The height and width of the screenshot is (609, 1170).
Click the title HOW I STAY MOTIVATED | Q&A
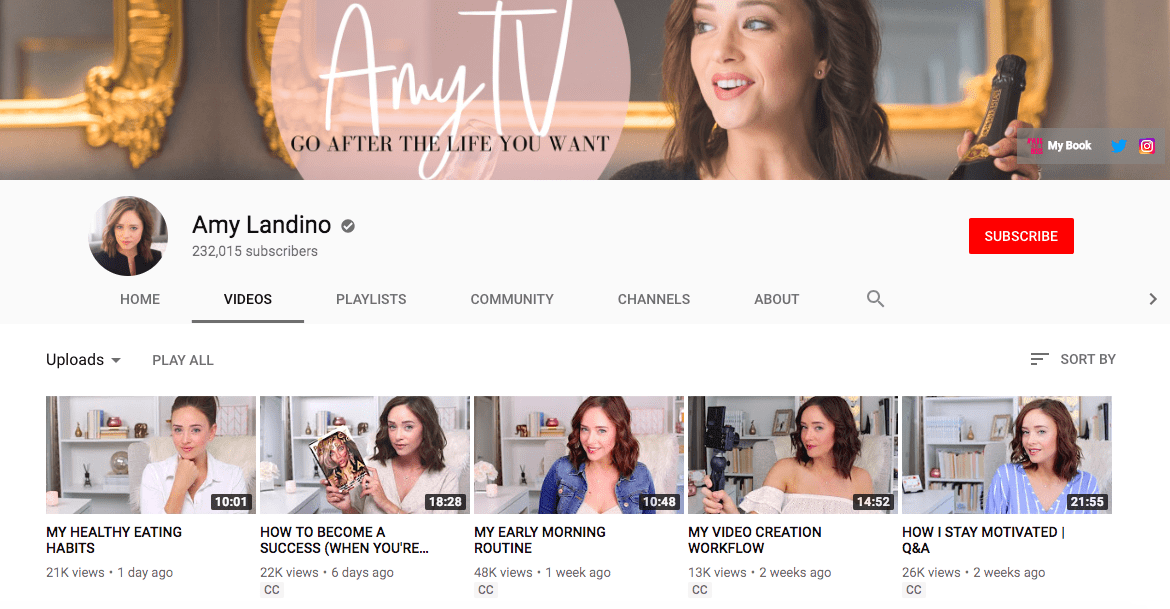pos(983,540)
